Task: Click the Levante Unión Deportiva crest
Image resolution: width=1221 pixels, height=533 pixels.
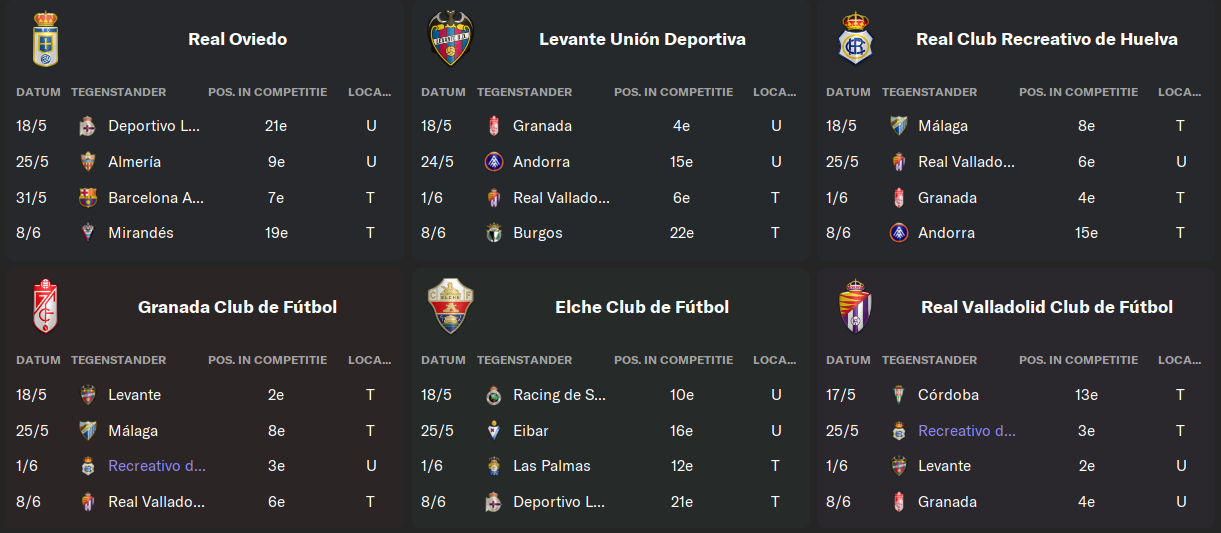Action: [x=450, y=39]
